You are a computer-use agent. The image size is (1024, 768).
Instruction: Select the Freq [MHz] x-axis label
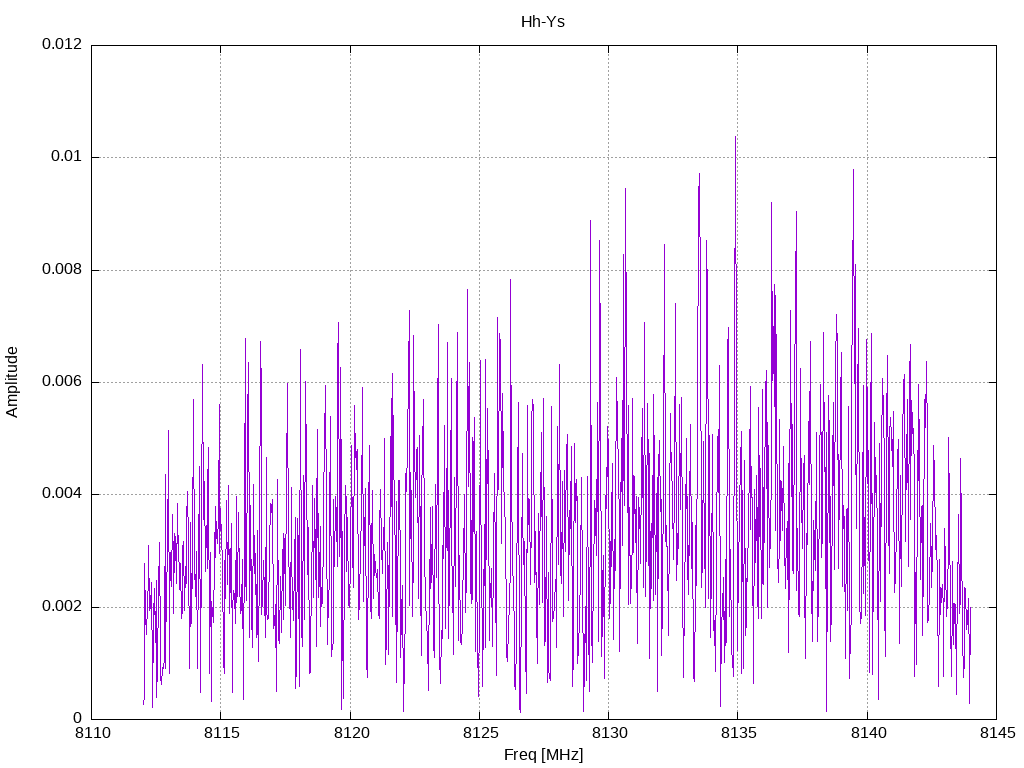(x=543, y=755)
